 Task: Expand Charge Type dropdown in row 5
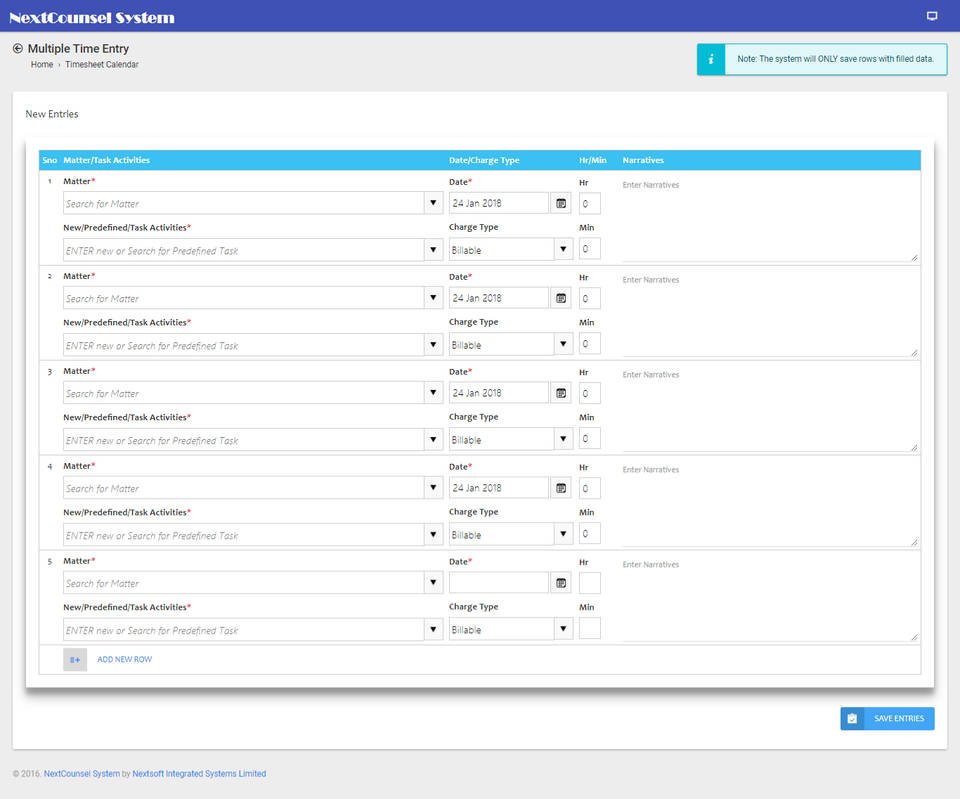coord(563,630)
